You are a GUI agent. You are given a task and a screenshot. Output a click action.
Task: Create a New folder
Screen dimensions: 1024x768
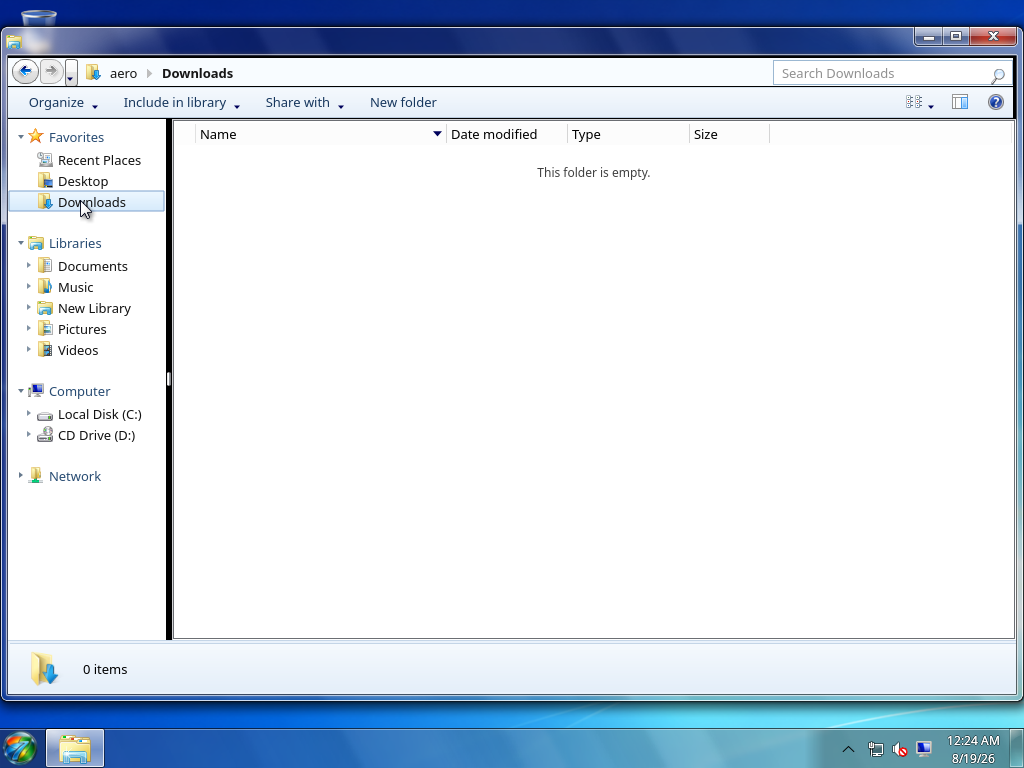[403, 103]
